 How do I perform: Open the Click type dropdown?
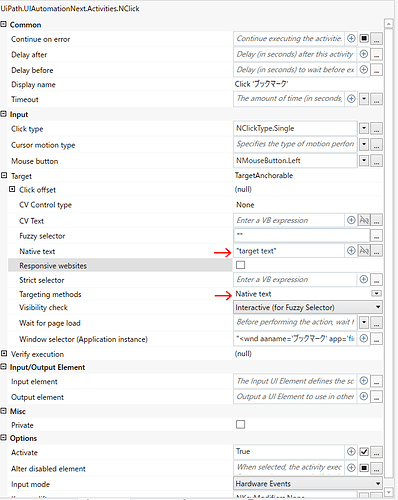[364, 128]
